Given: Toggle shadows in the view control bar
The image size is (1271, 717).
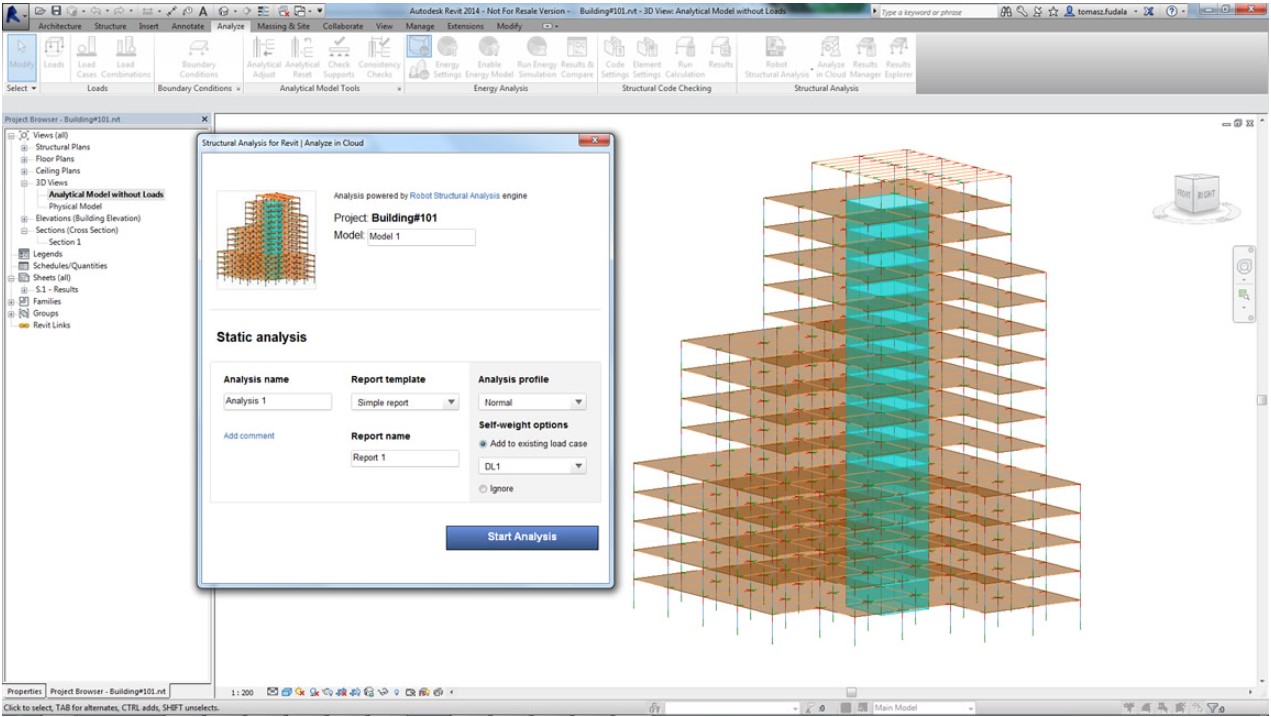Looking at the screenshot, I should [x=316, y=690].
